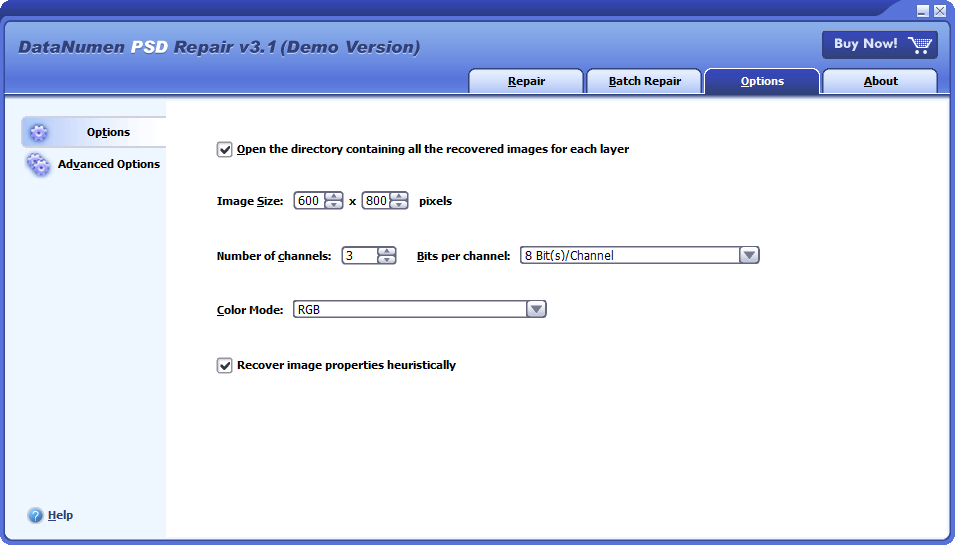Viewport: 955px width, 545px height.
Task: Decrease image width with down arrow
Action: tap(334, 205)
